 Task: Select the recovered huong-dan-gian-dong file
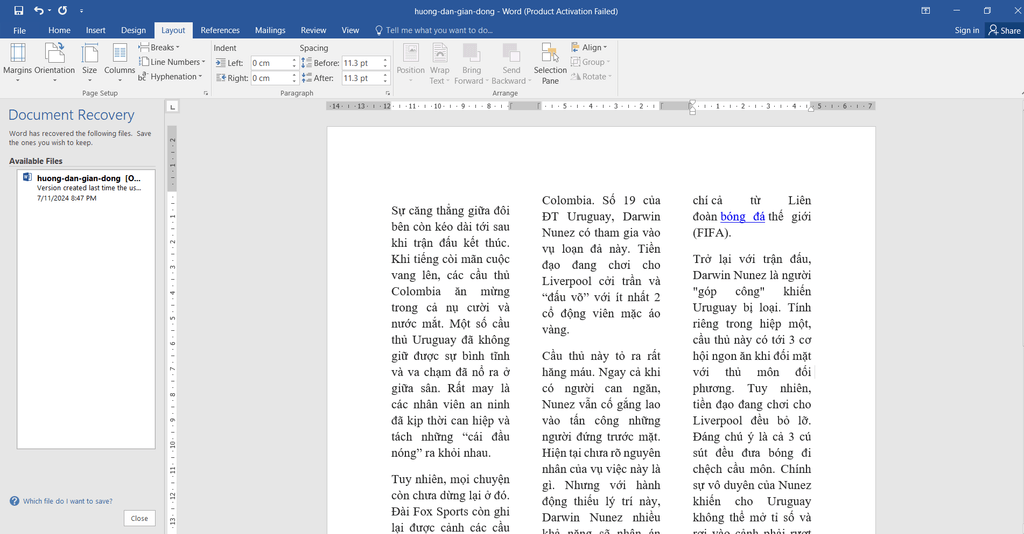point(86,187)
